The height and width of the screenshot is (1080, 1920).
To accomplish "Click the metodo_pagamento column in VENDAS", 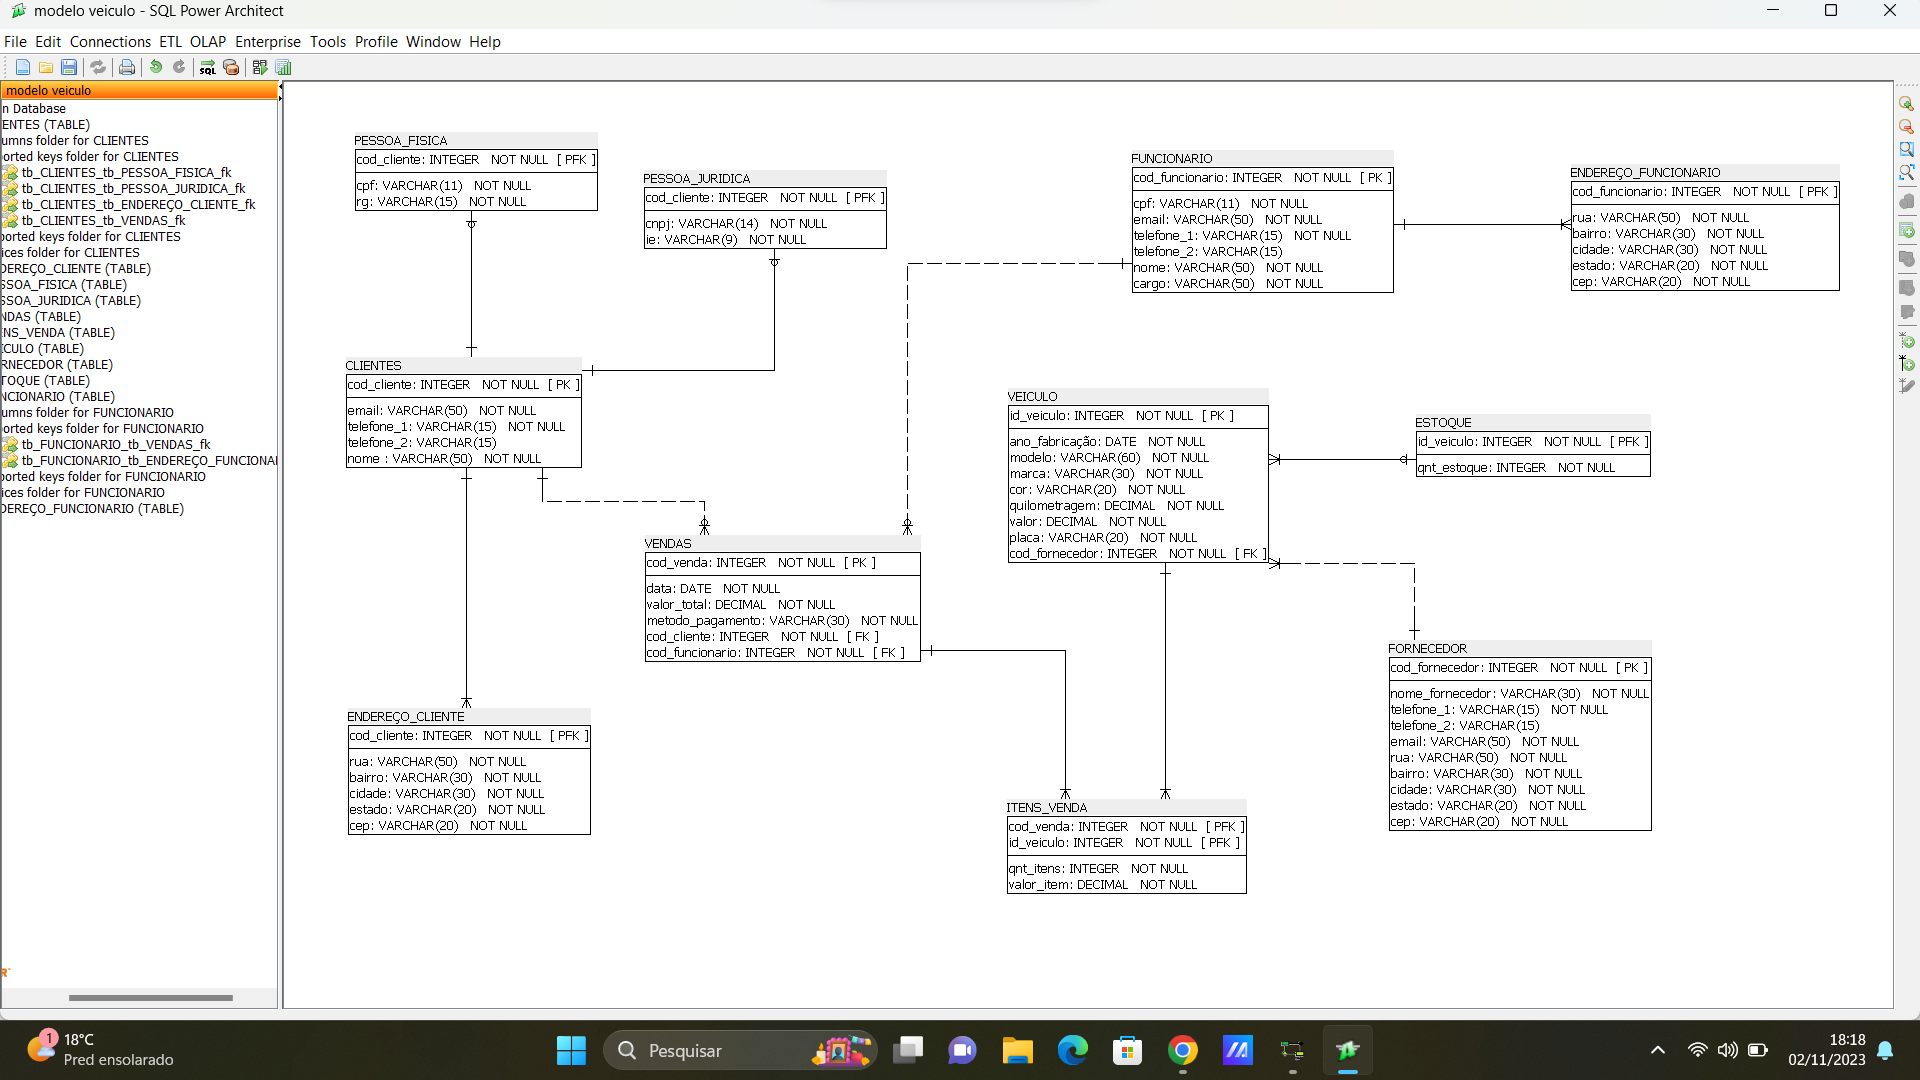I will point(782,621).
